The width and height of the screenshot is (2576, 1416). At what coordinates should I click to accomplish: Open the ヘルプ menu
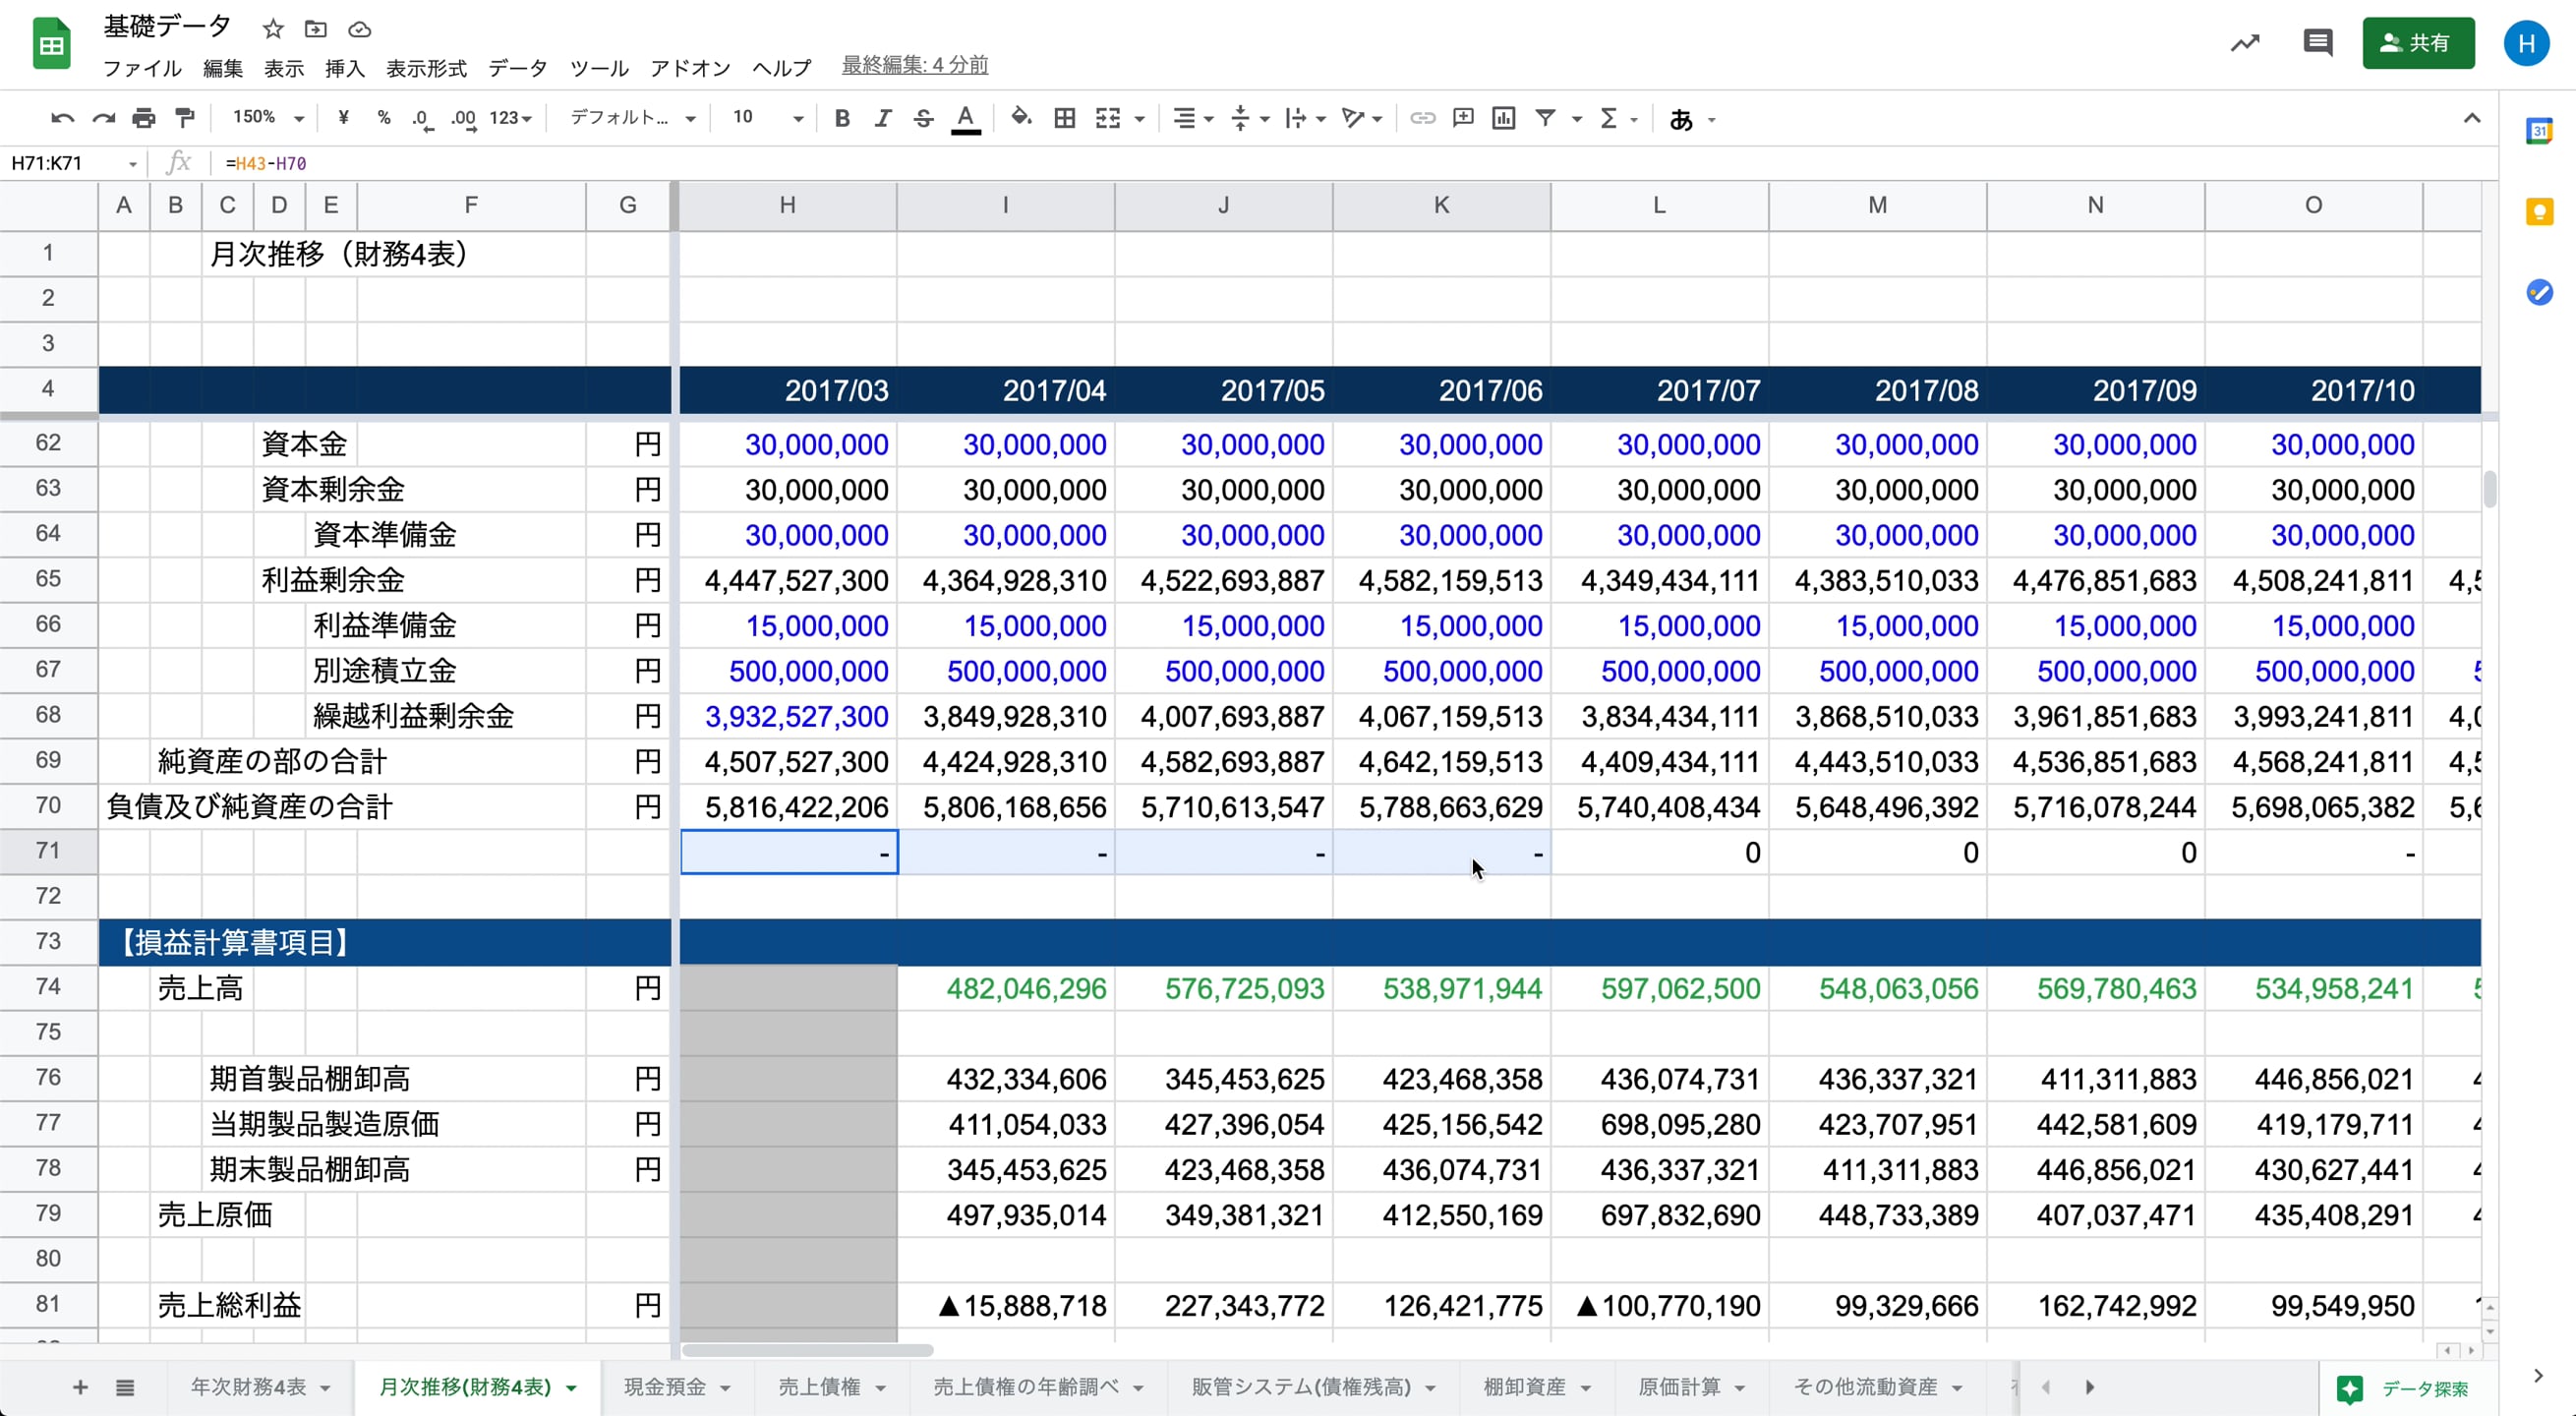click(x=781, y=68)
